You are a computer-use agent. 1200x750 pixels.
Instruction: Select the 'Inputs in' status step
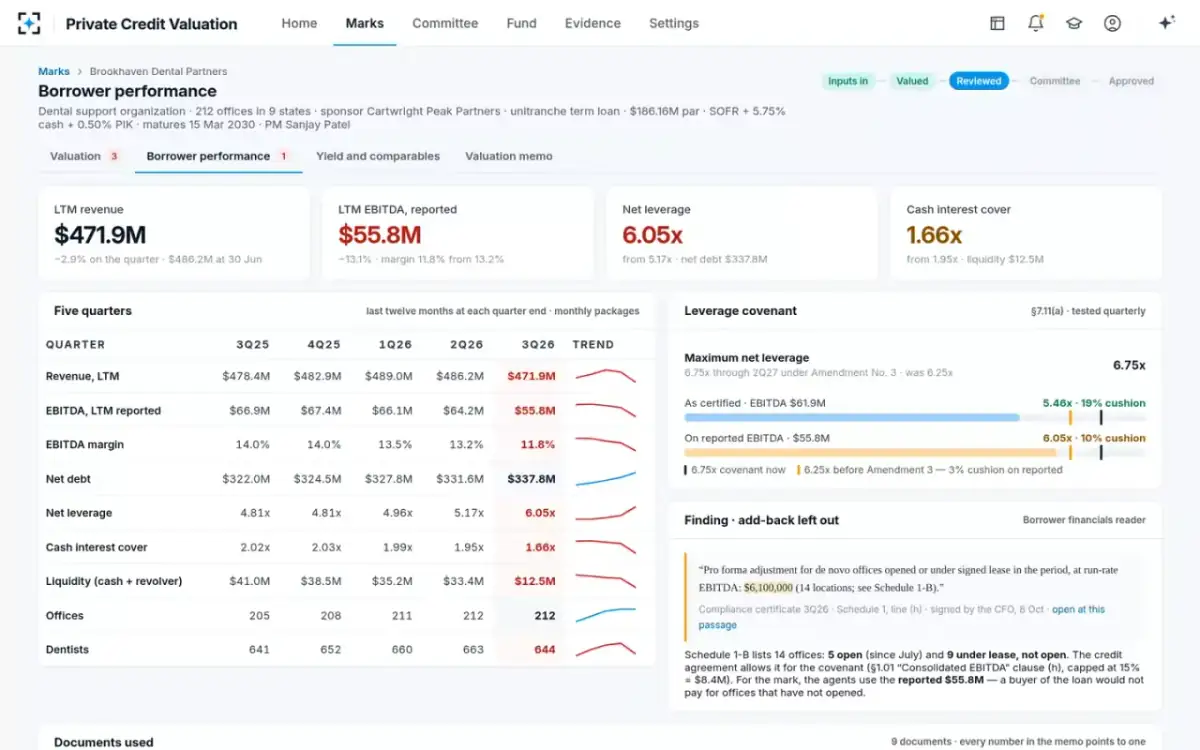[x=848, y=81]
